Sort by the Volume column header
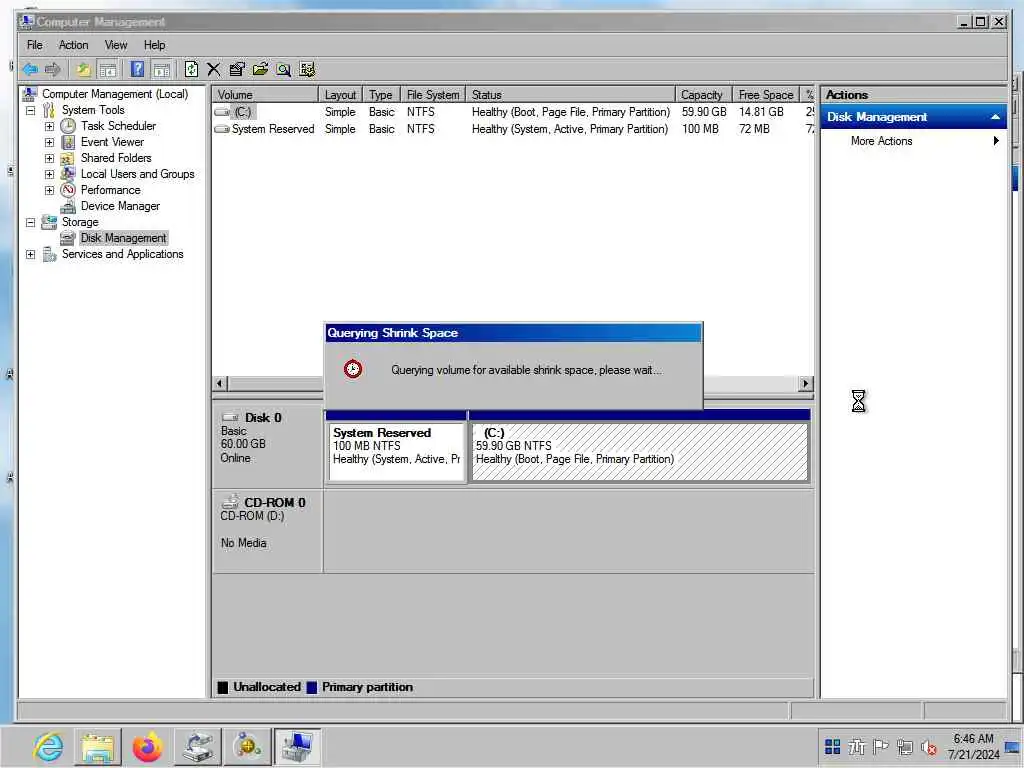This screenshot has width=1024, height=768. point(265,95)
